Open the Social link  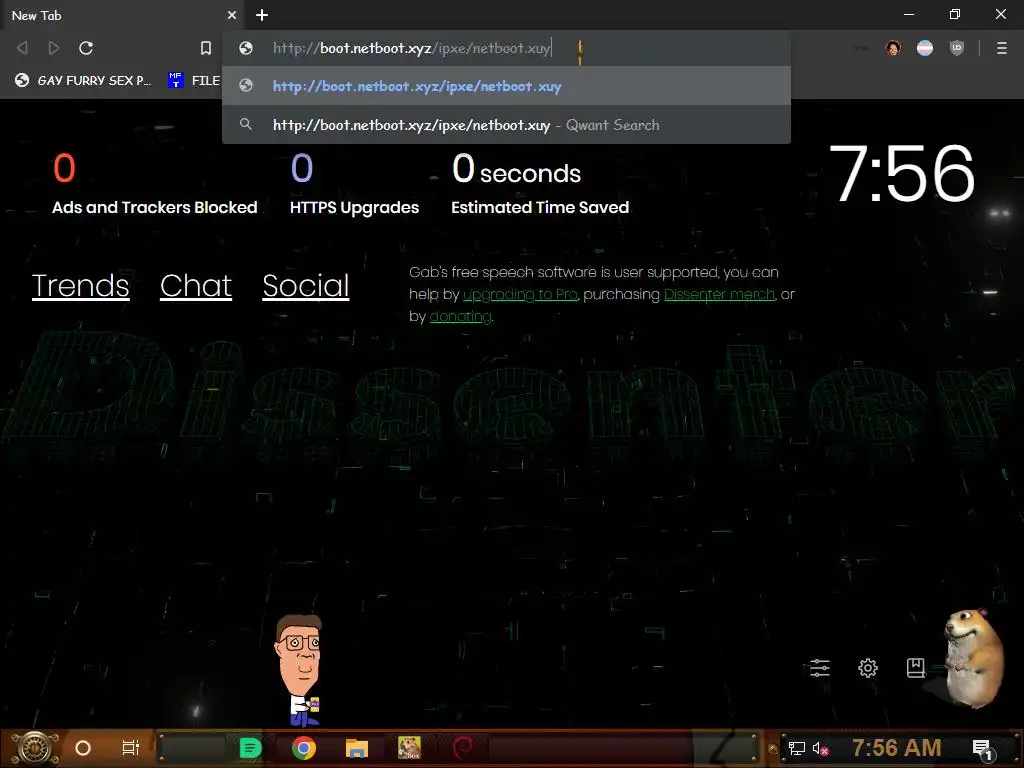pos(306,285)
